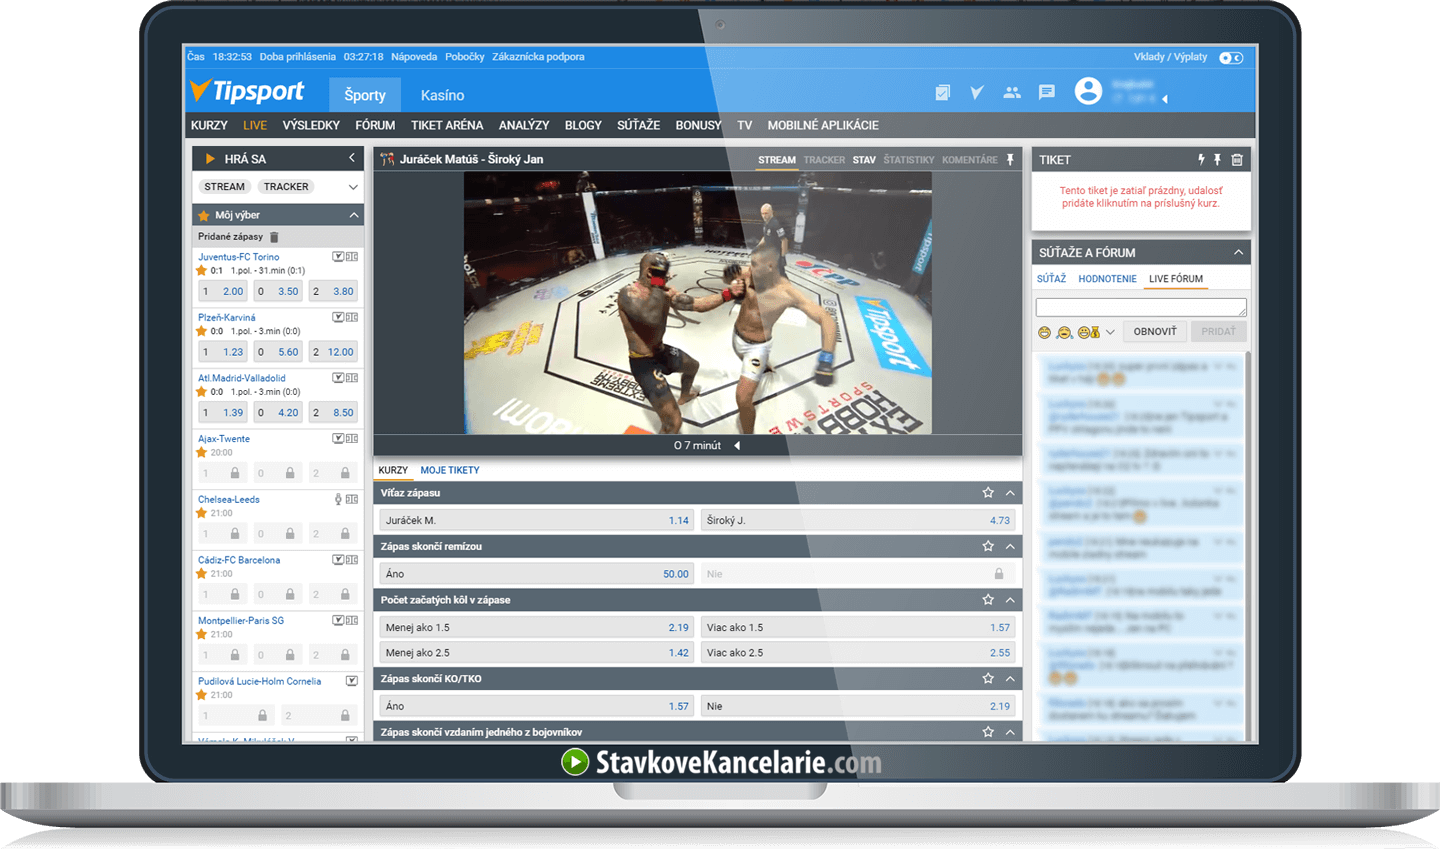Image resolution: width=1440 pixels, height=849 pixels.
Task: Collapse the stream with arrow beside O 7 minút
Action: pyautogui.click(x=737, y=446)
